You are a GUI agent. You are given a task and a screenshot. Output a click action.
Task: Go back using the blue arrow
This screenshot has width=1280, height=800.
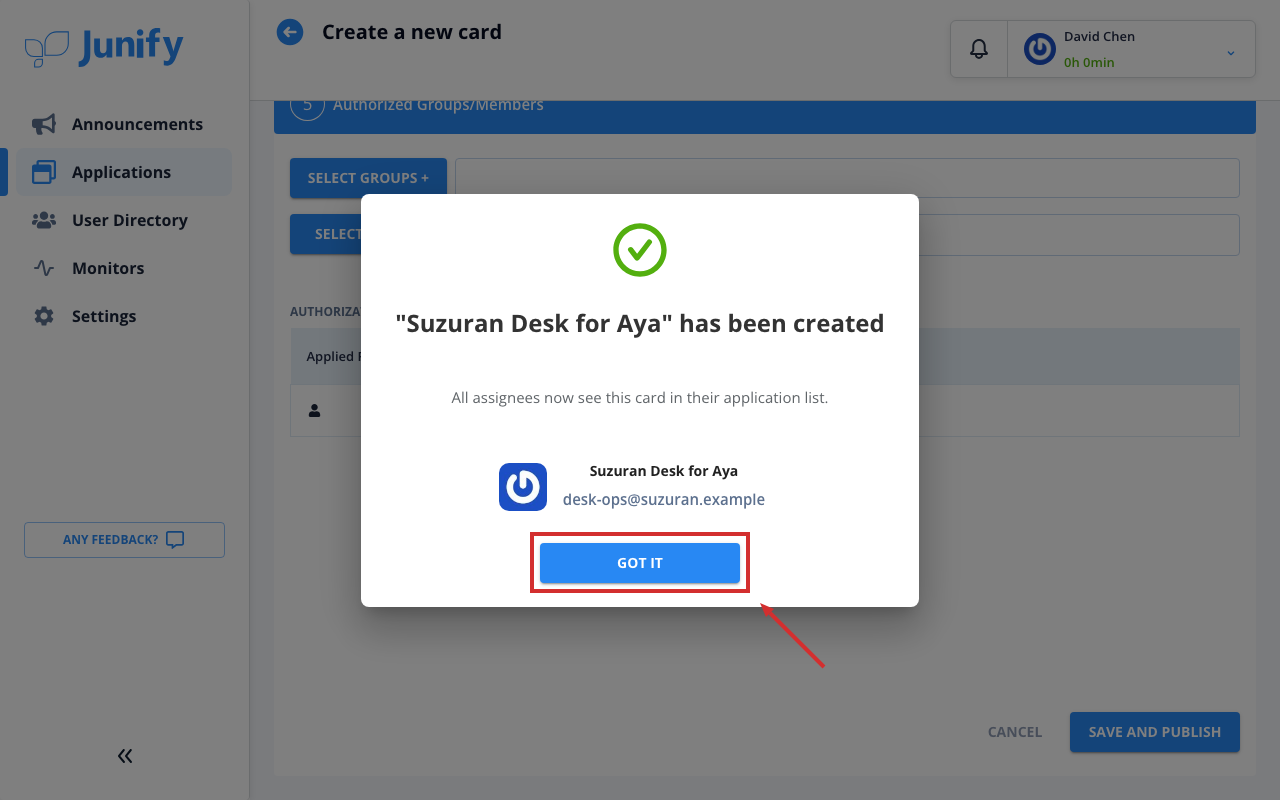[290, 33]
